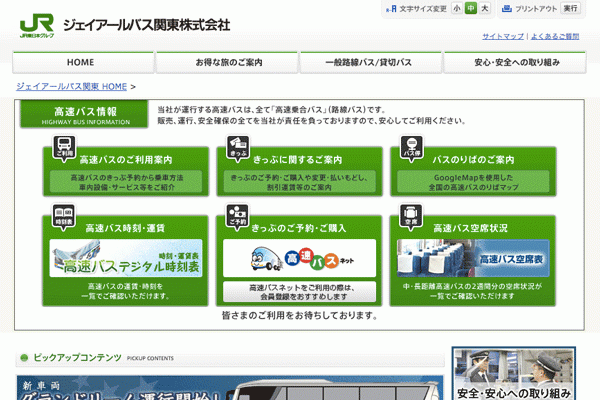Click the 高速バス空席状況 heading
The image size is (600, 400).
471,228
